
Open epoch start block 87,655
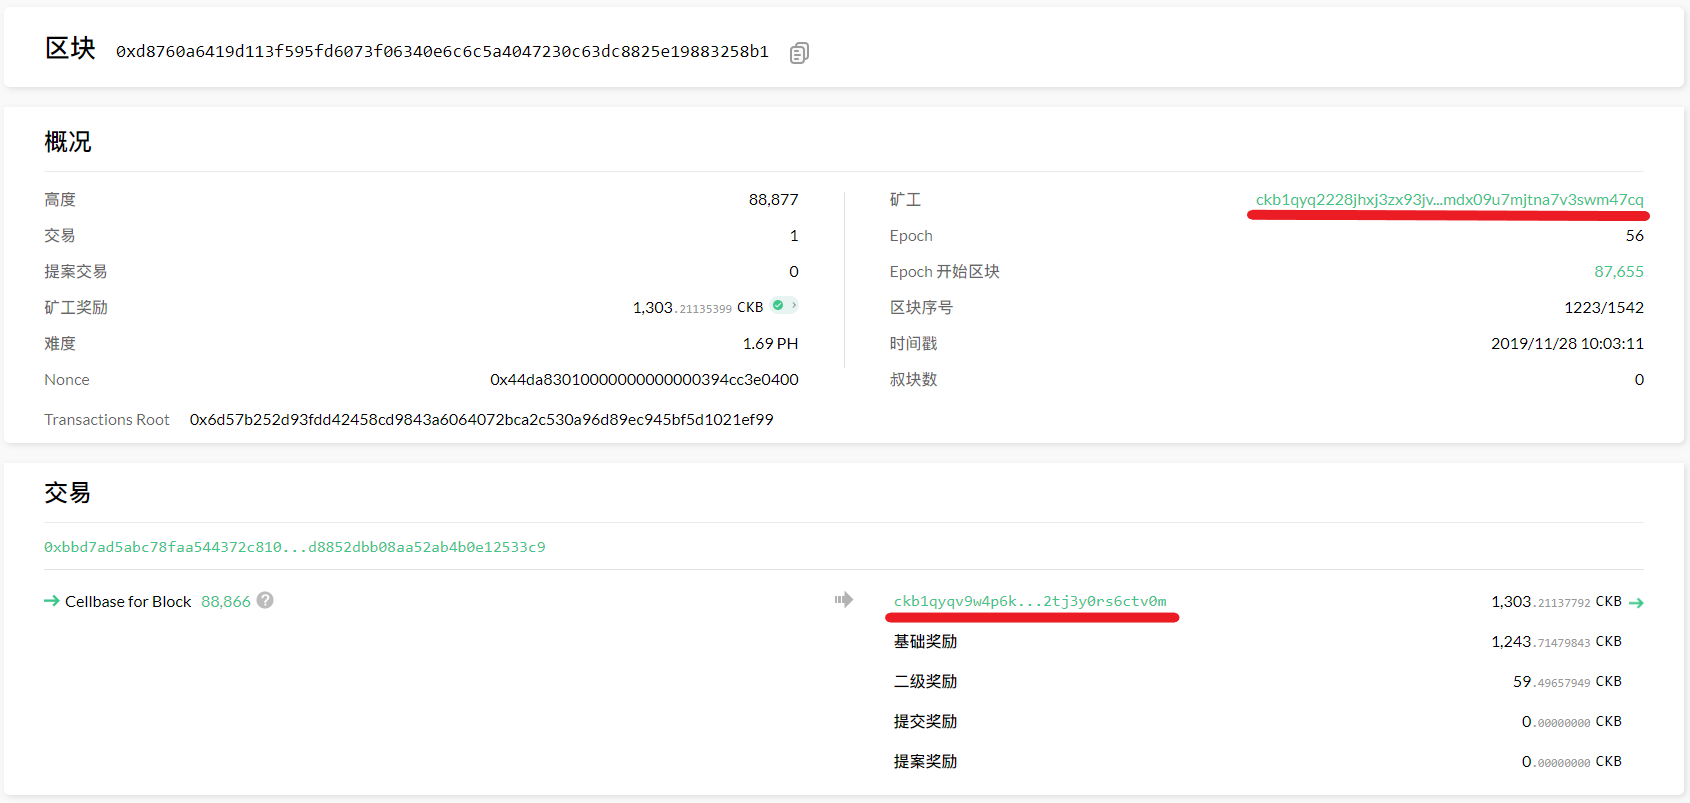(1618, 272)
